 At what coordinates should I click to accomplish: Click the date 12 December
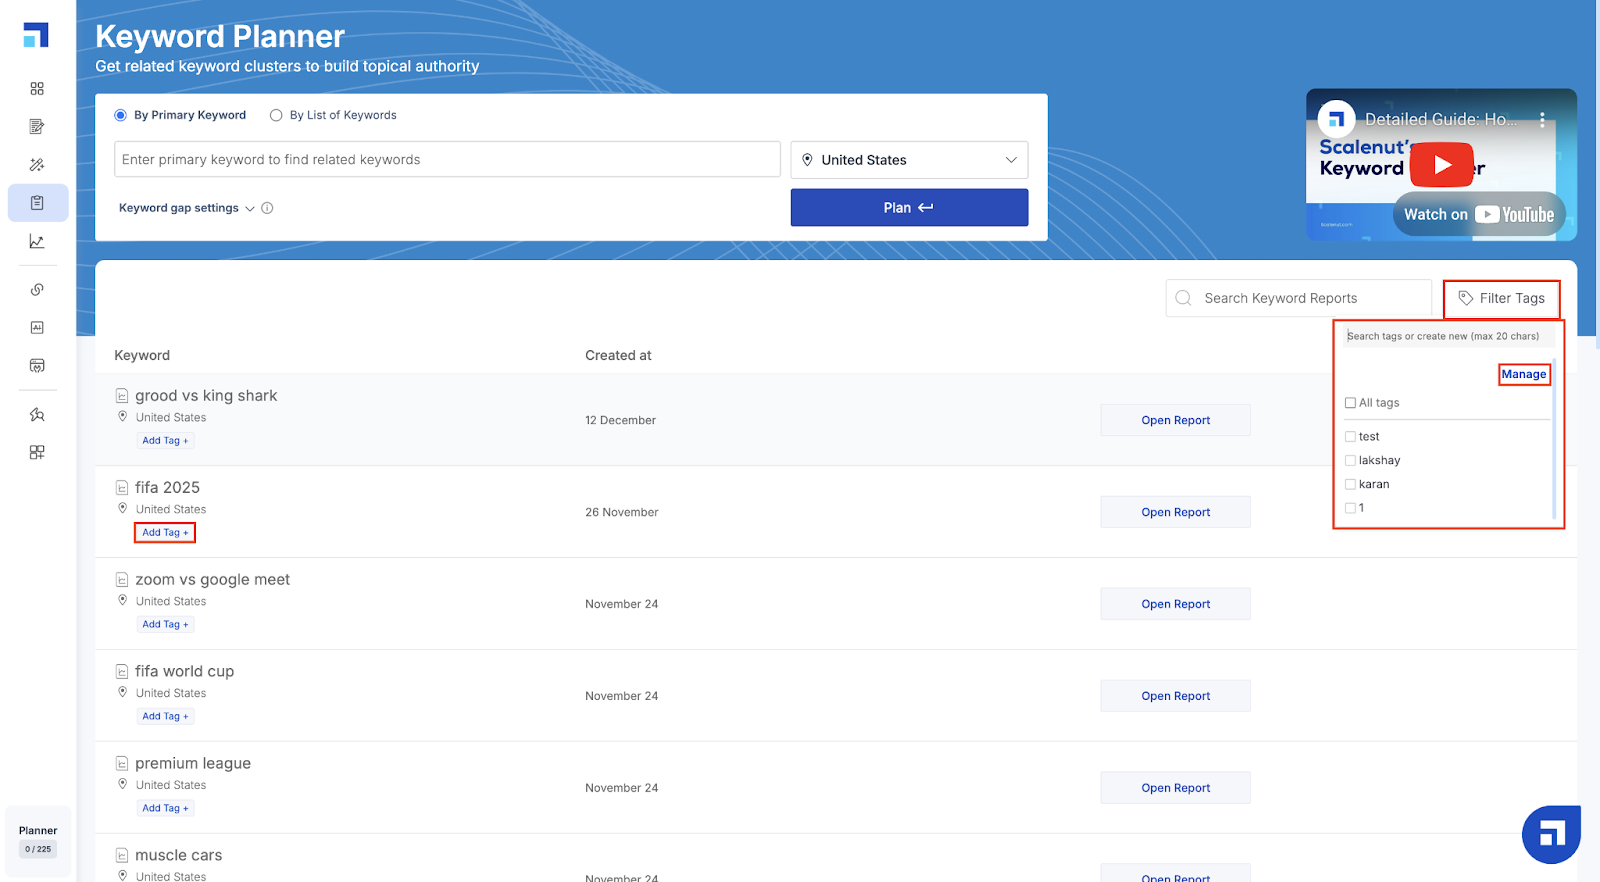[x=620, y=420]
